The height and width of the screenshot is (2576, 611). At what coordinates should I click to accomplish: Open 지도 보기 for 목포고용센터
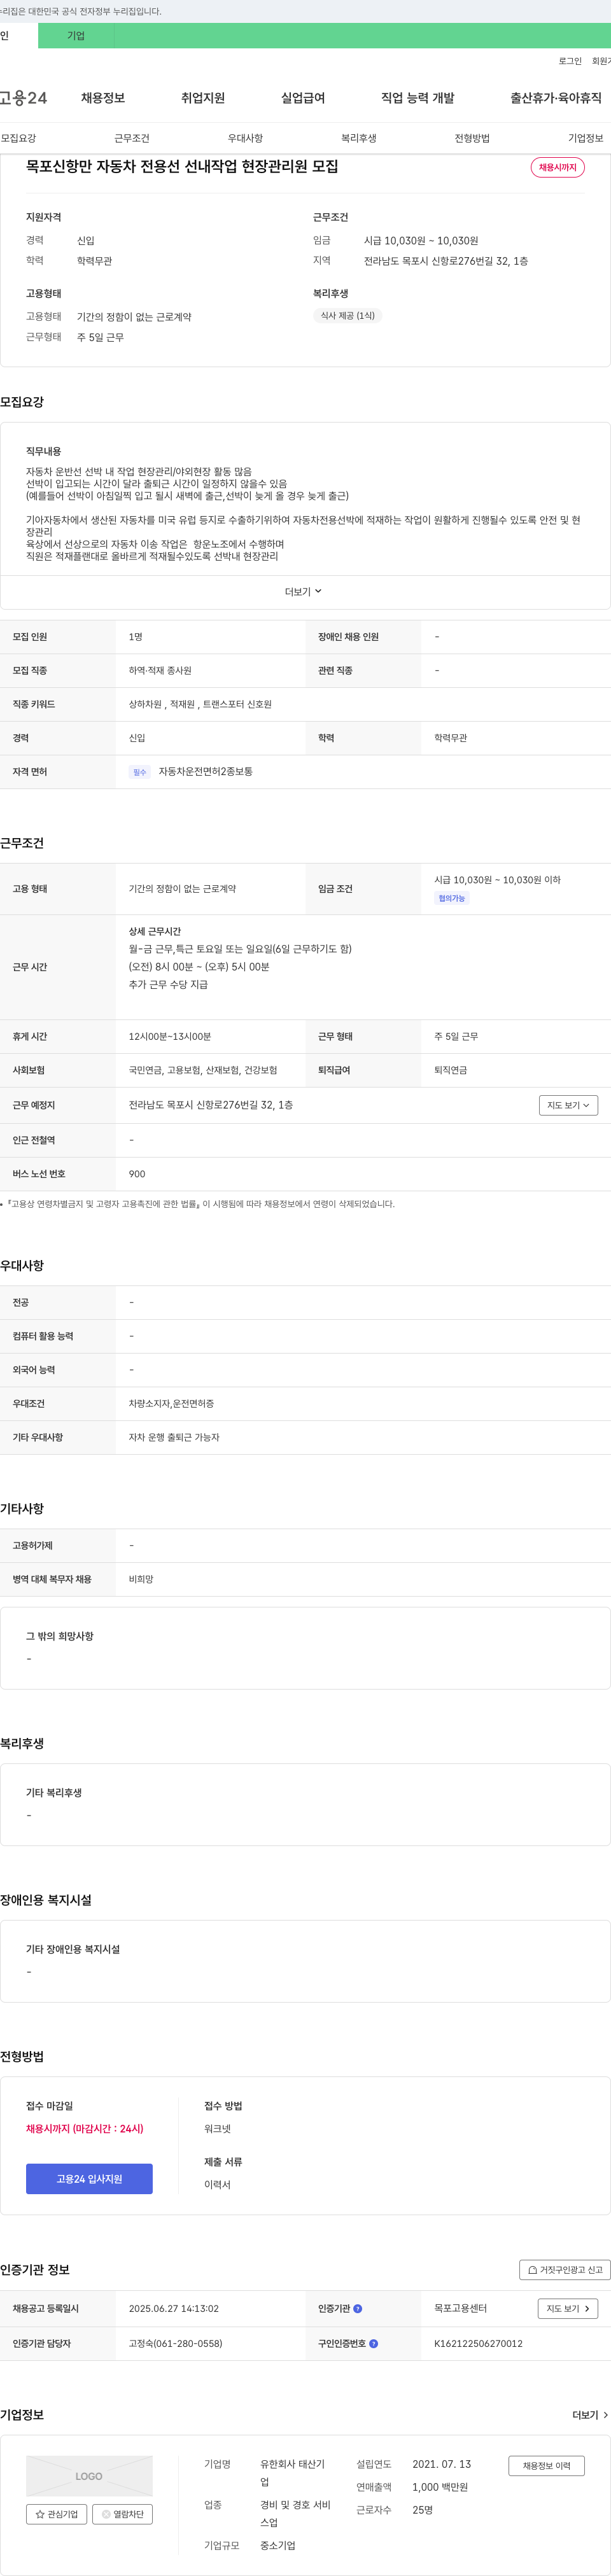(568, 2308)
